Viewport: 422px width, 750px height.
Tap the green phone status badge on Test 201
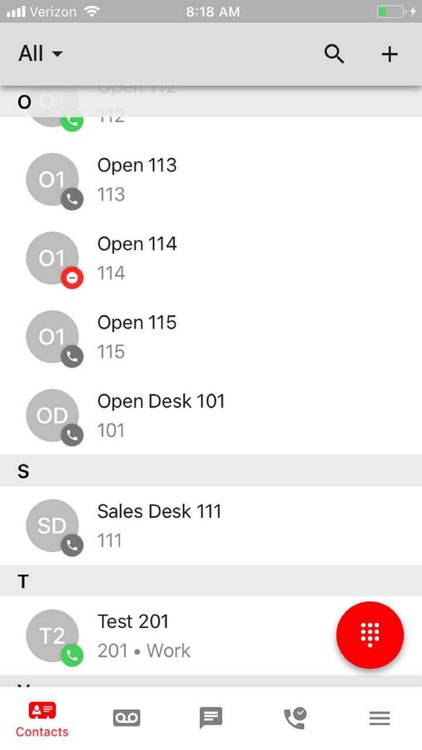point(72,656)
